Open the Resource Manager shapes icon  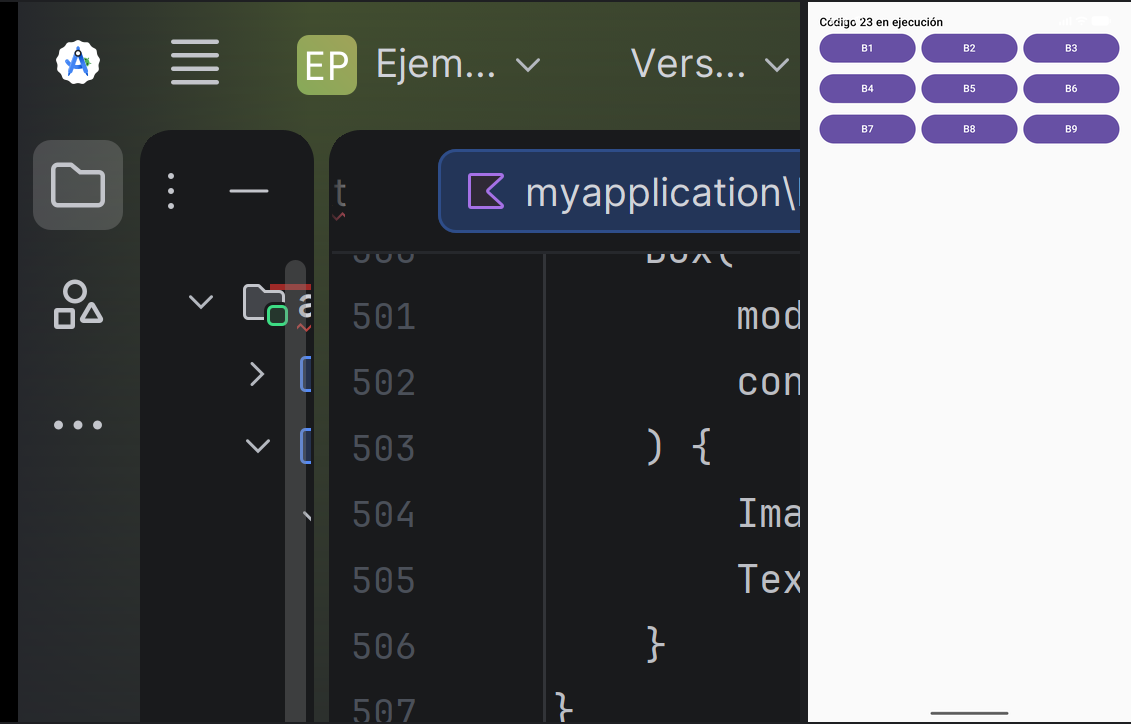[78, 305]
